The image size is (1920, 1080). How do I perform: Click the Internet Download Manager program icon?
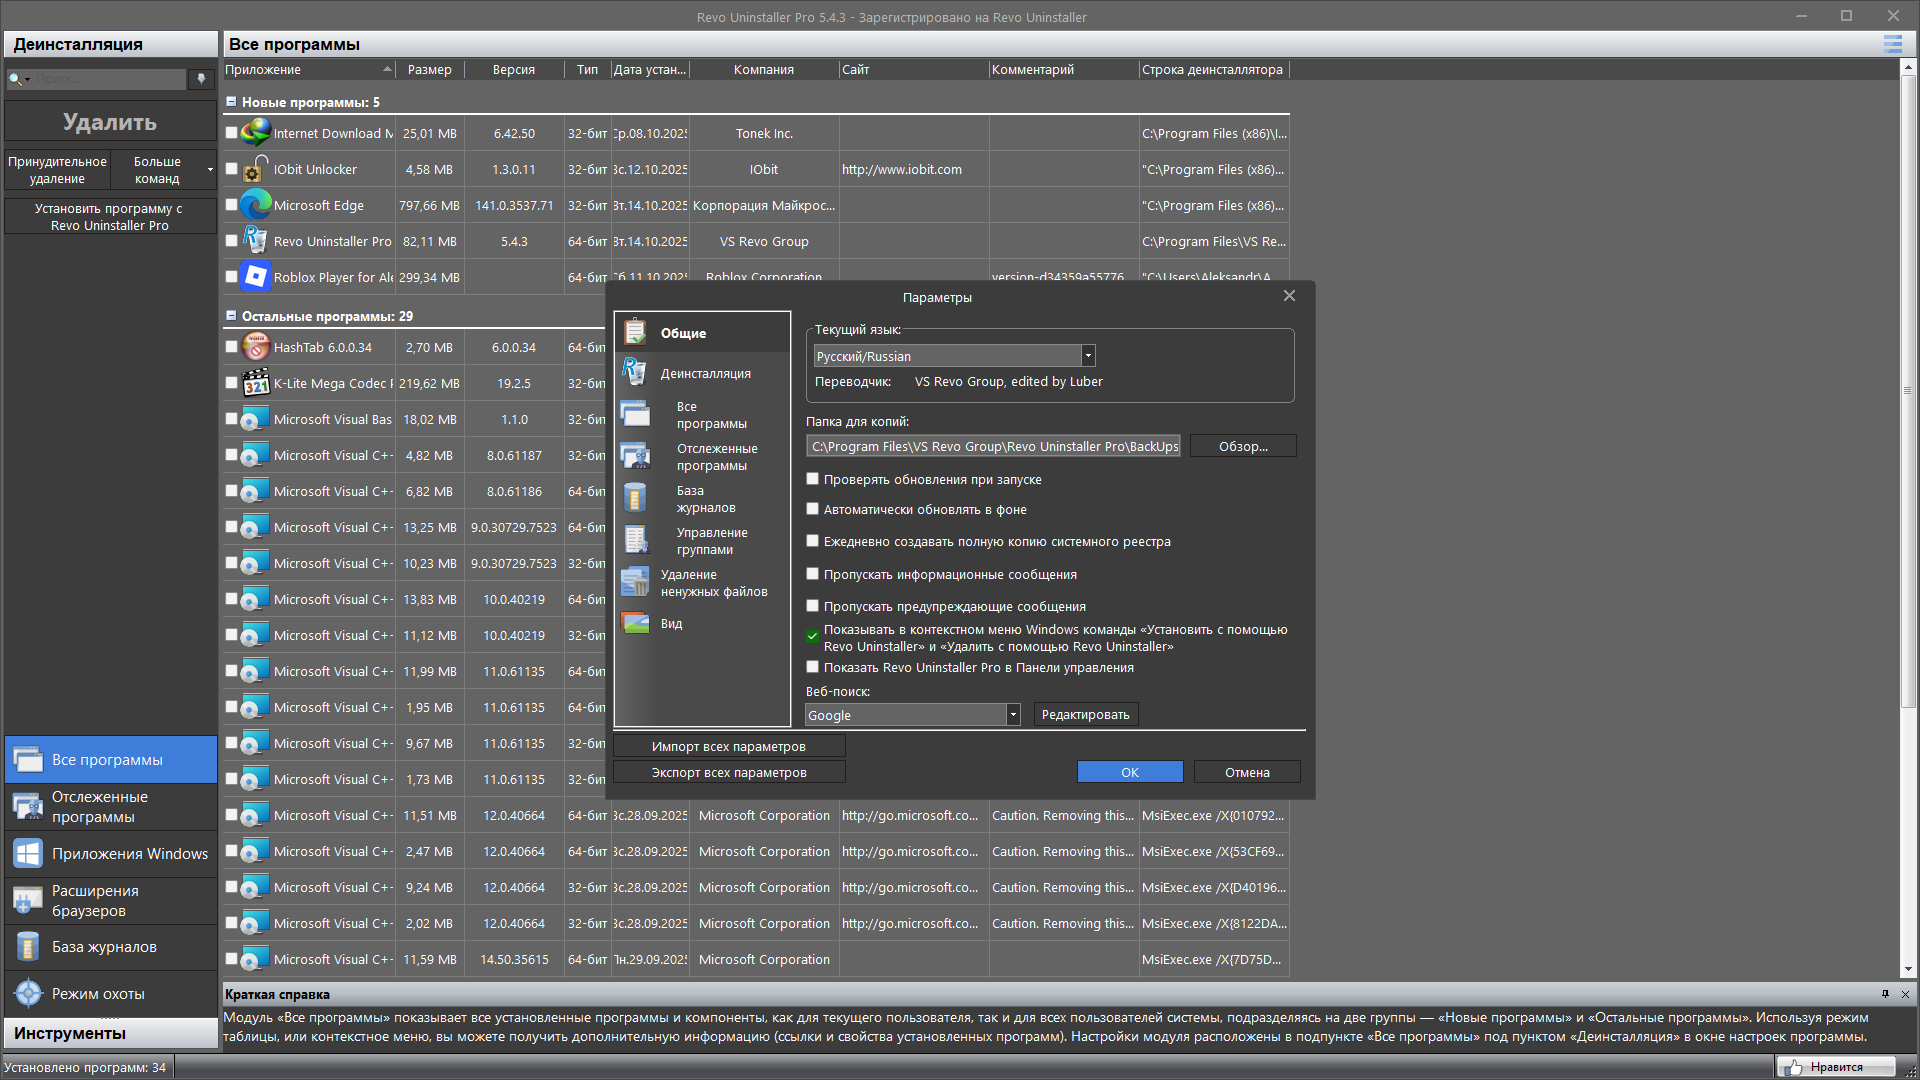point(256,133)
